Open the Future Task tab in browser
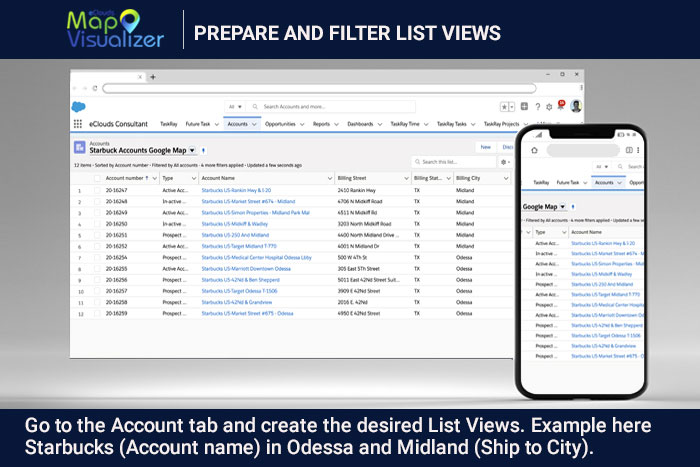This screenshot has height=467, width=700. (x=198, y=124)
